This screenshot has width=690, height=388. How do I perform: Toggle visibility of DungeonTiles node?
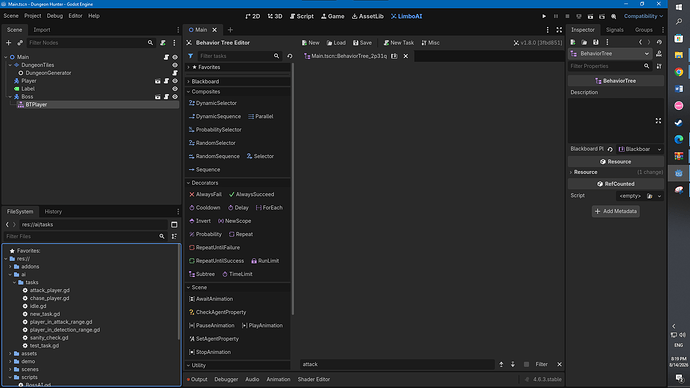coord(175,65)
